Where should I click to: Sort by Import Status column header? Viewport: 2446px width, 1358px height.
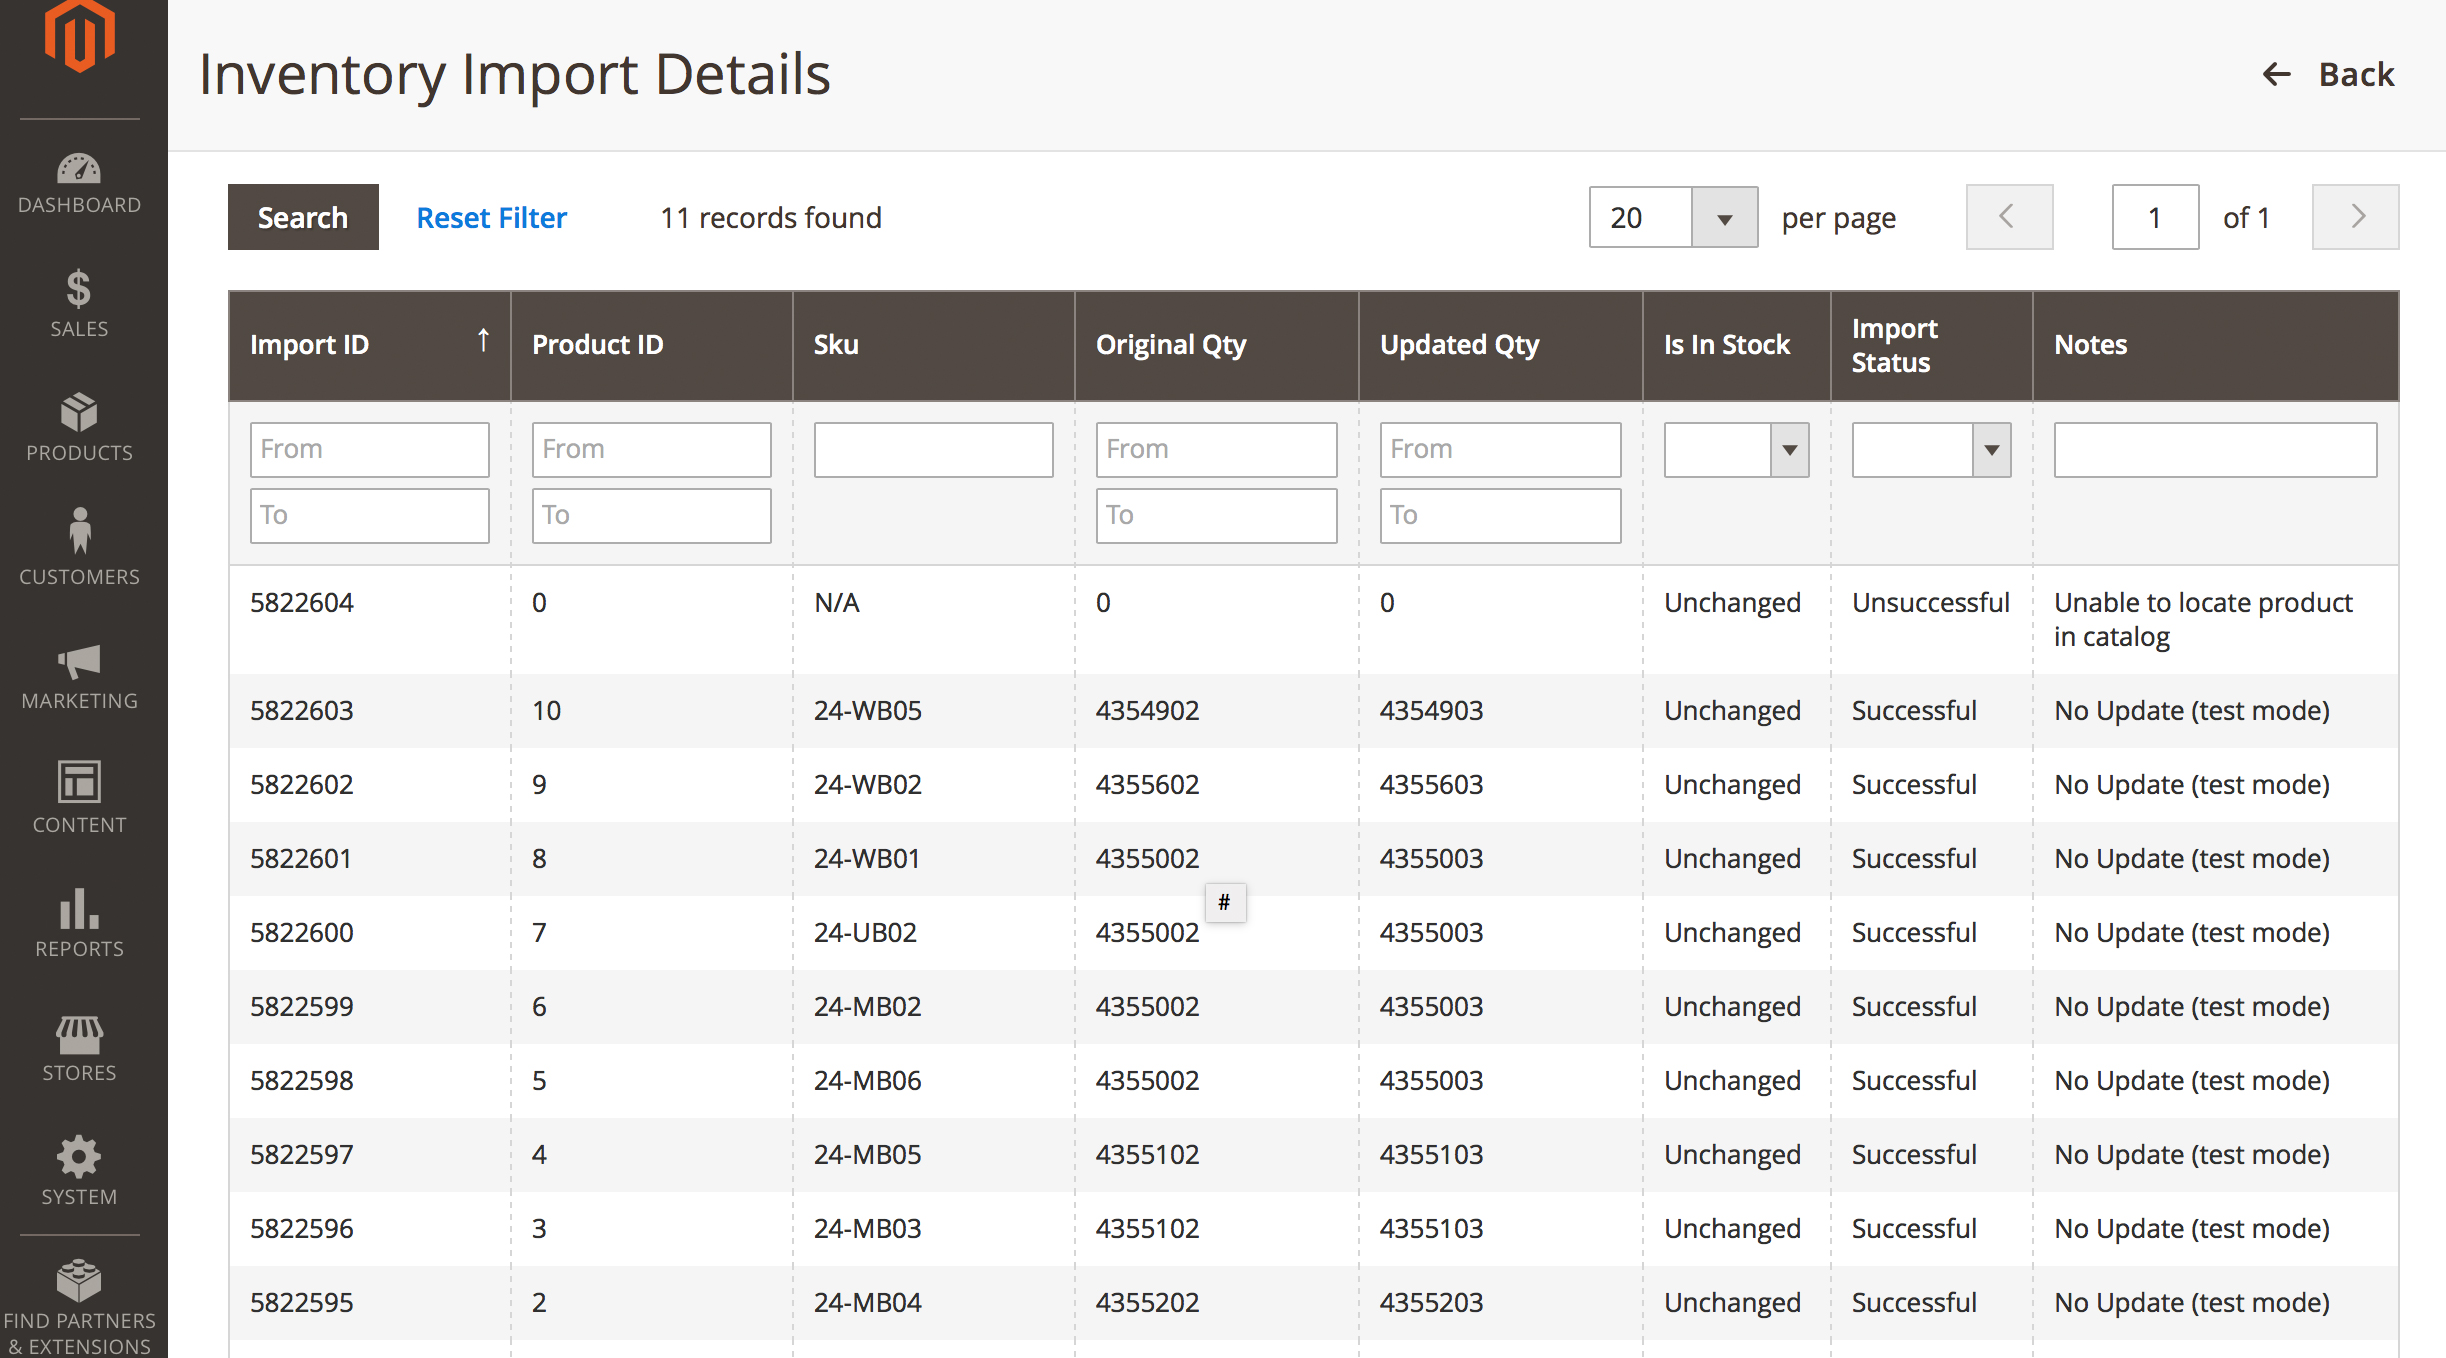1932,345
